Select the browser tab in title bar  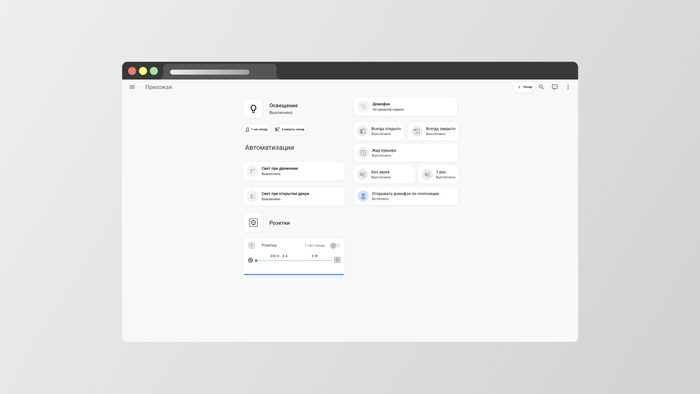[x=220, y=71]
